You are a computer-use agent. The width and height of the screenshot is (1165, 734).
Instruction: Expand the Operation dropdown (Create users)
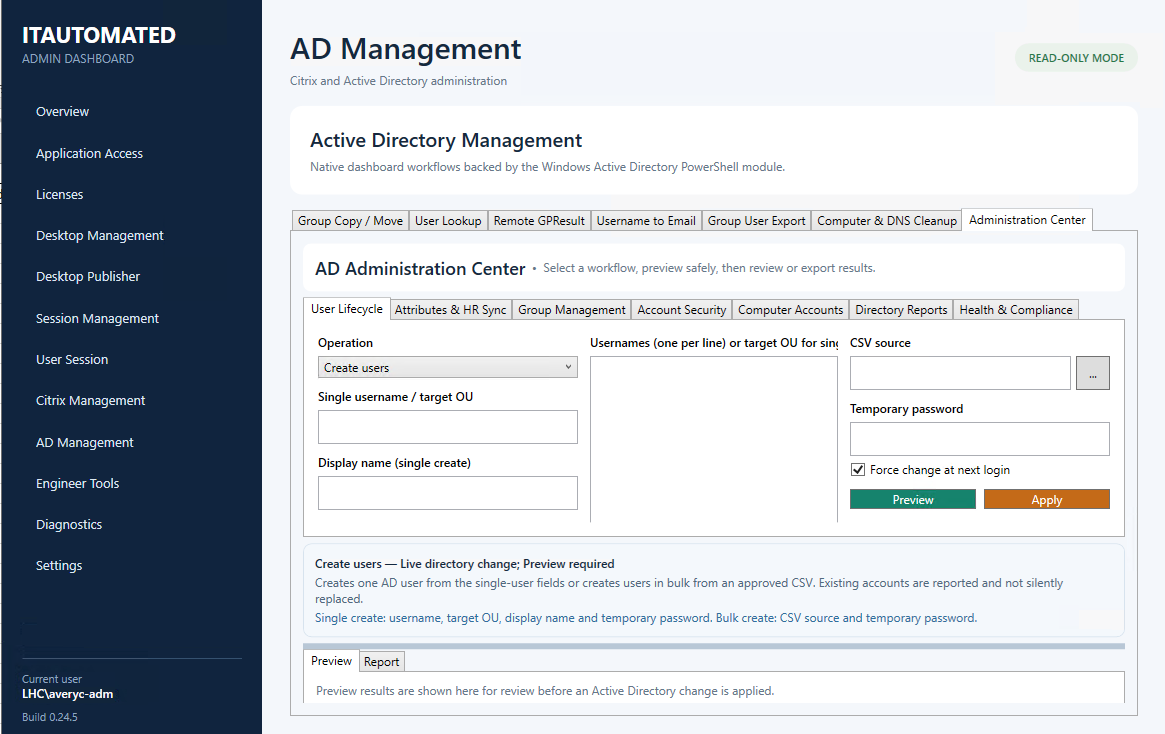[x=447, y=367]
